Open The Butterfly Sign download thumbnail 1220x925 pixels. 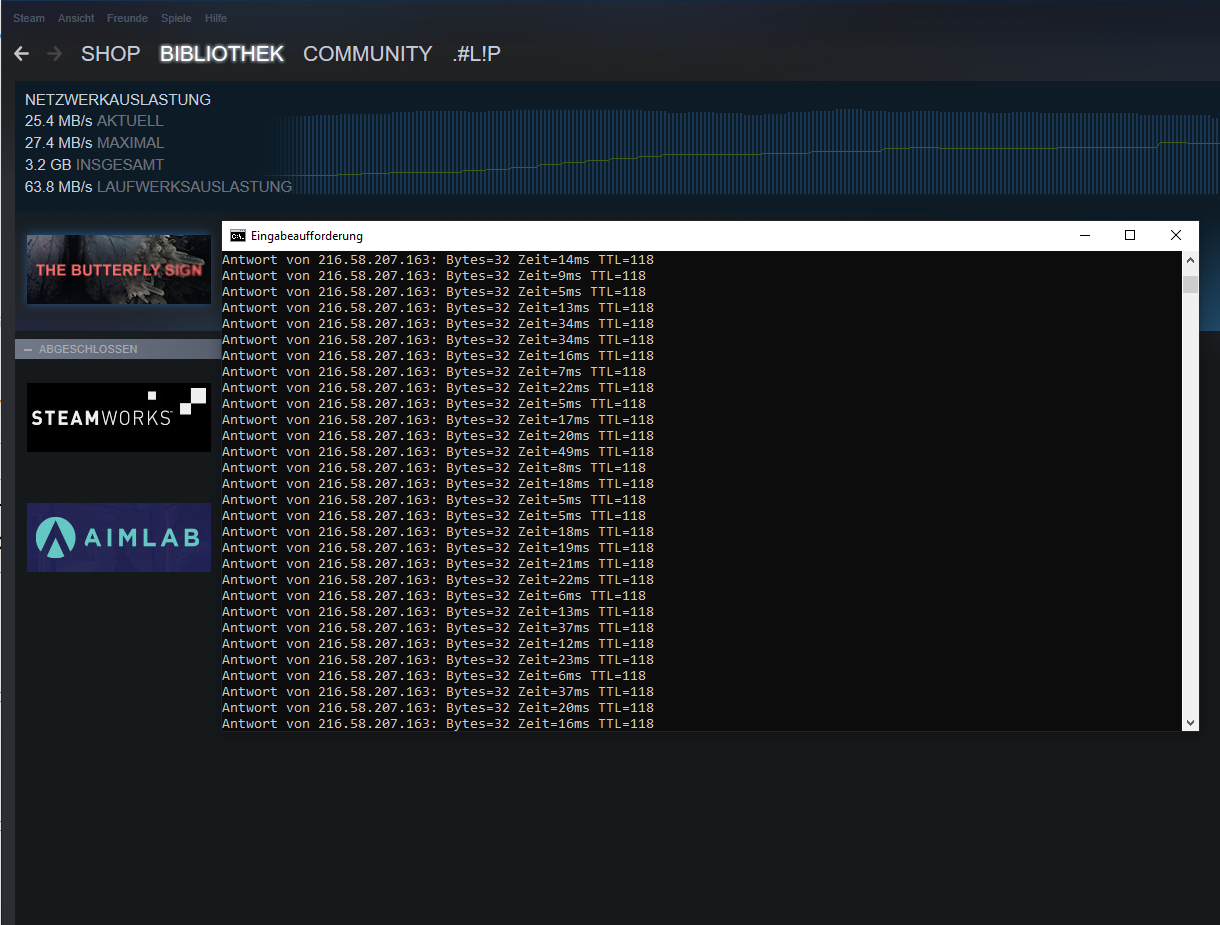[119, 269]
